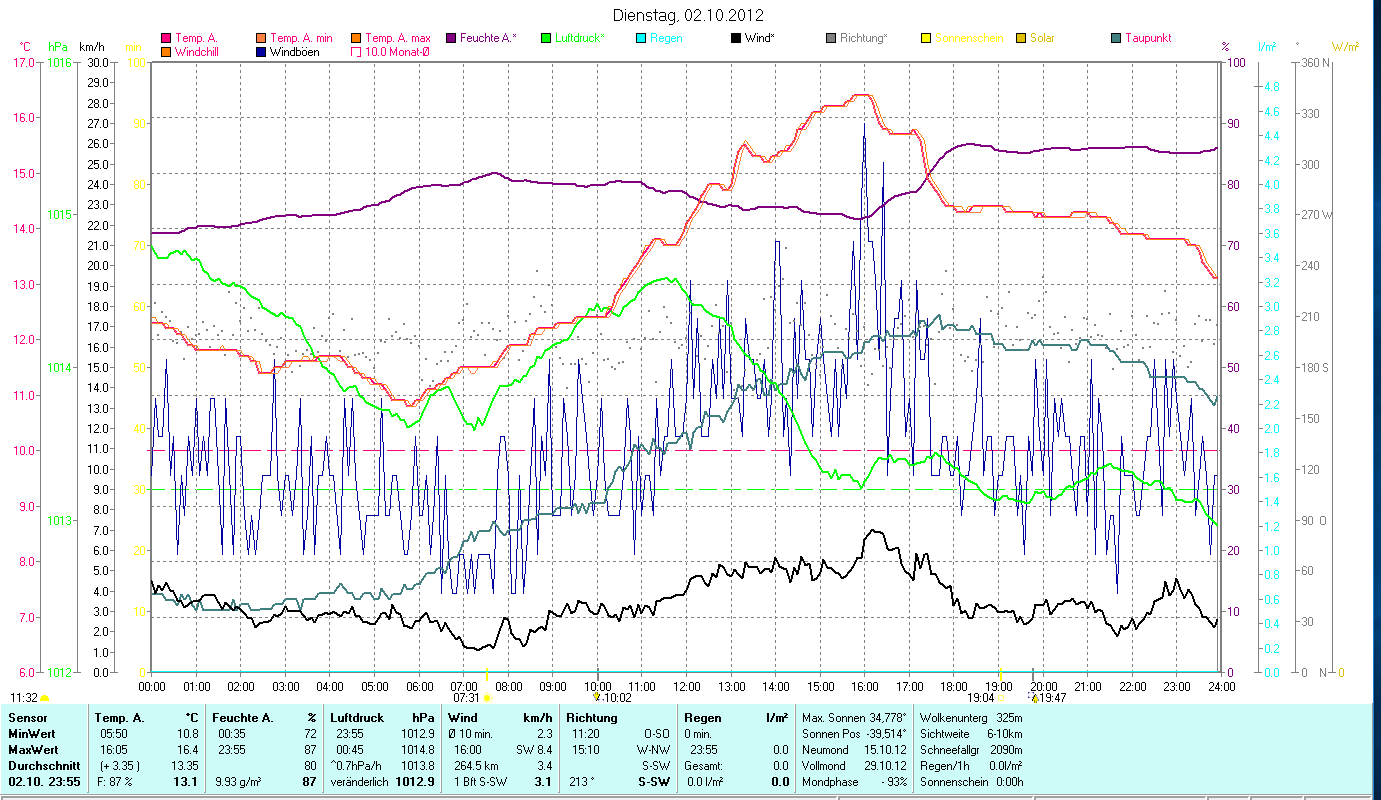Click the Temp. A. max legend label

[397, 38]
